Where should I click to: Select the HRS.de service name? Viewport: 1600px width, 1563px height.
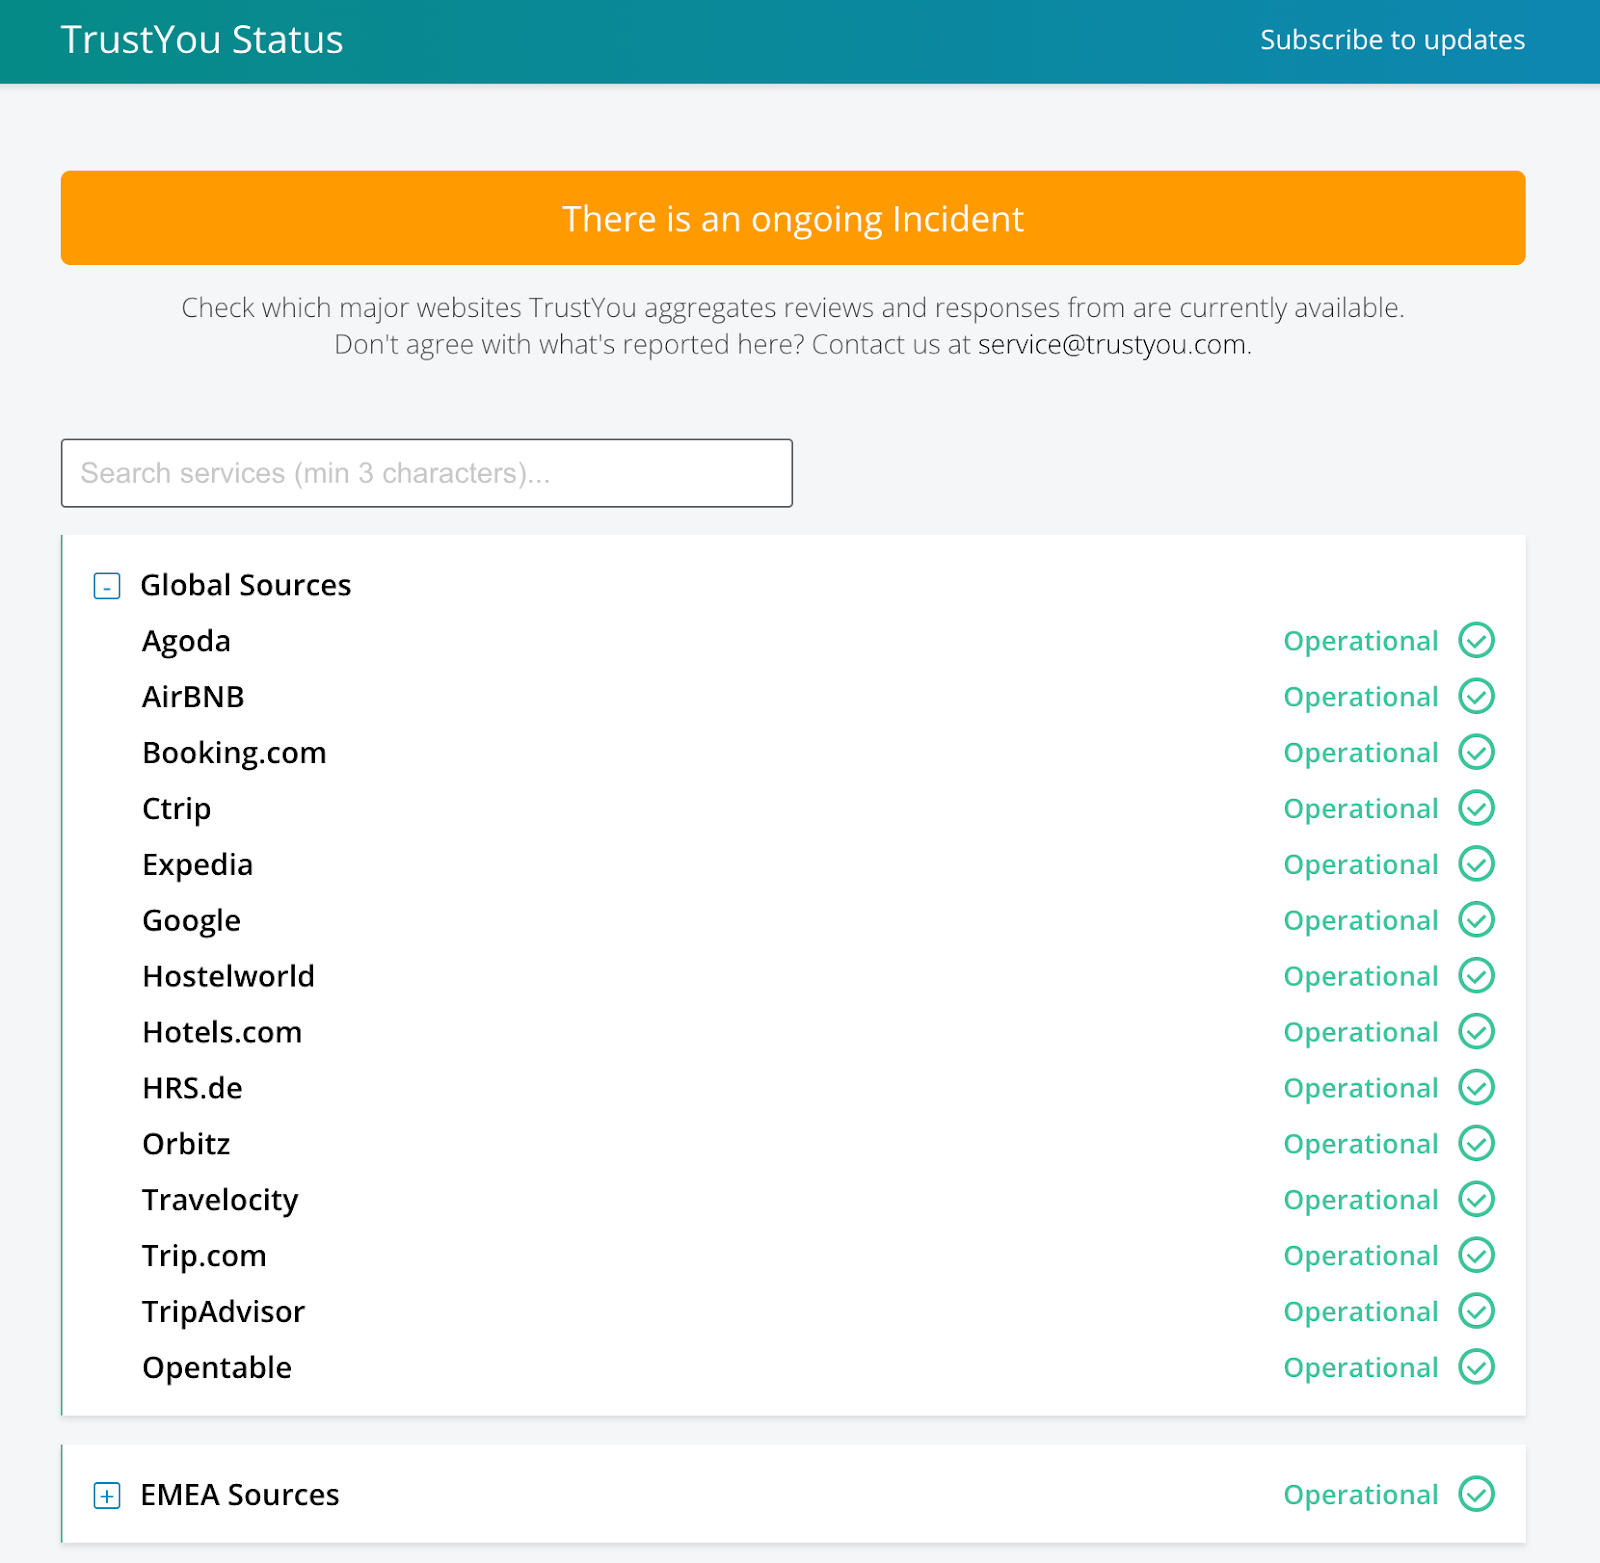coord(192,1089)
